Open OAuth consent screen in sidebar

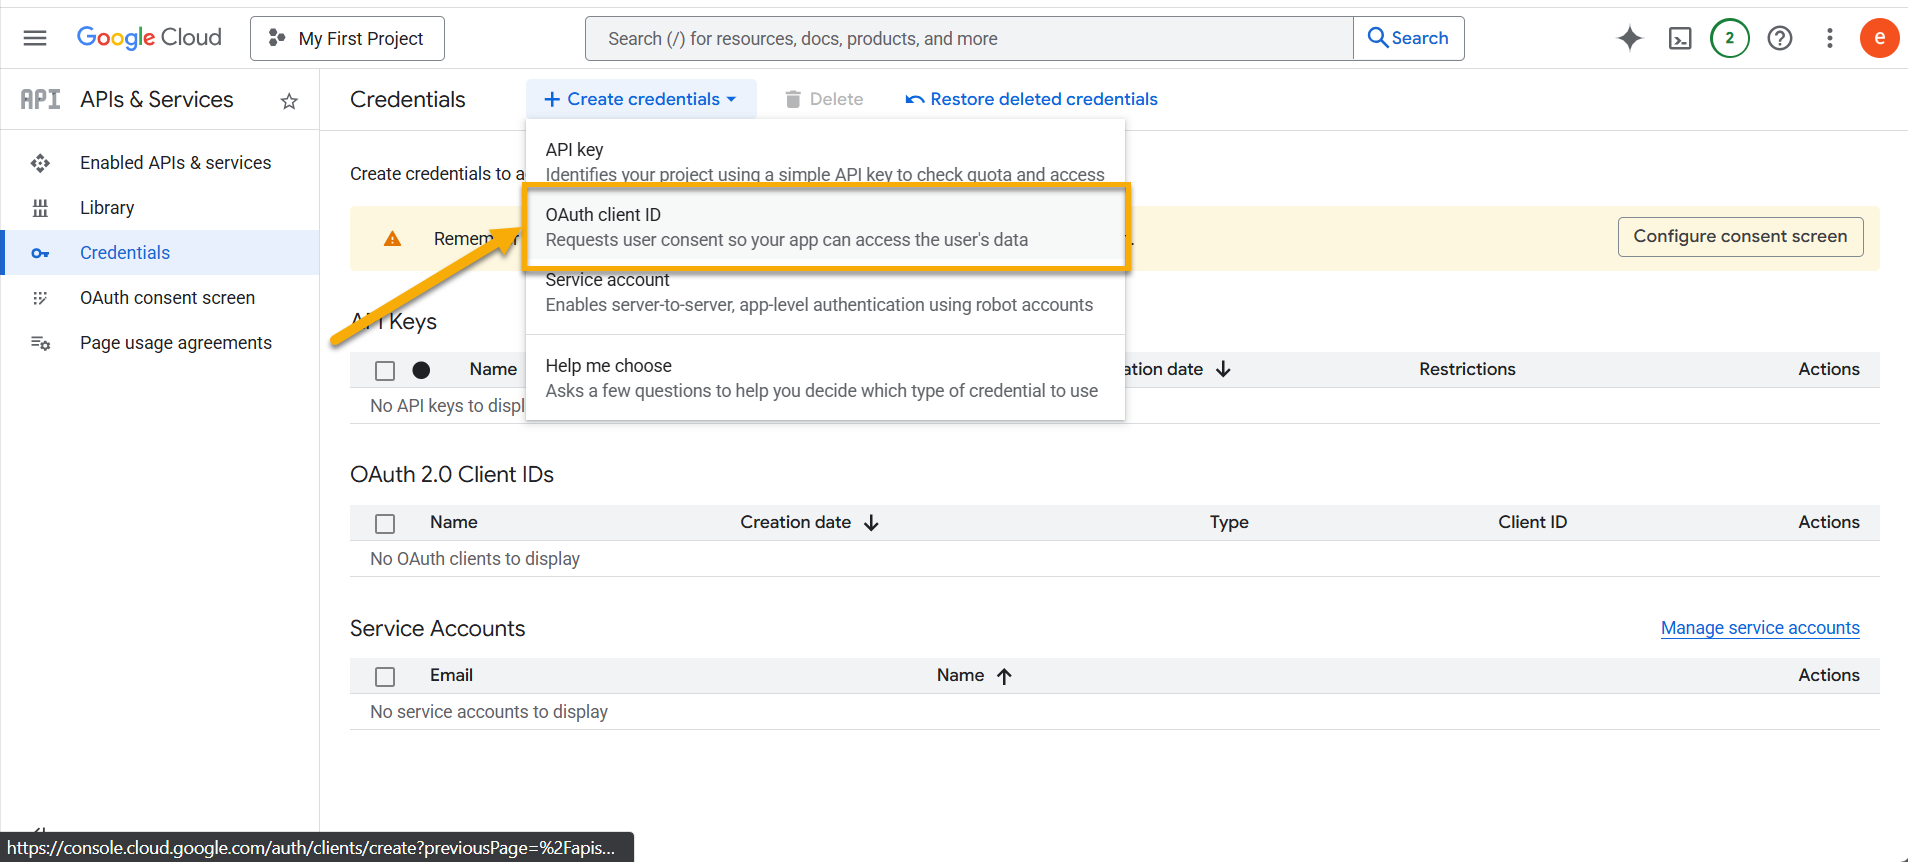[x=160, y=298]
